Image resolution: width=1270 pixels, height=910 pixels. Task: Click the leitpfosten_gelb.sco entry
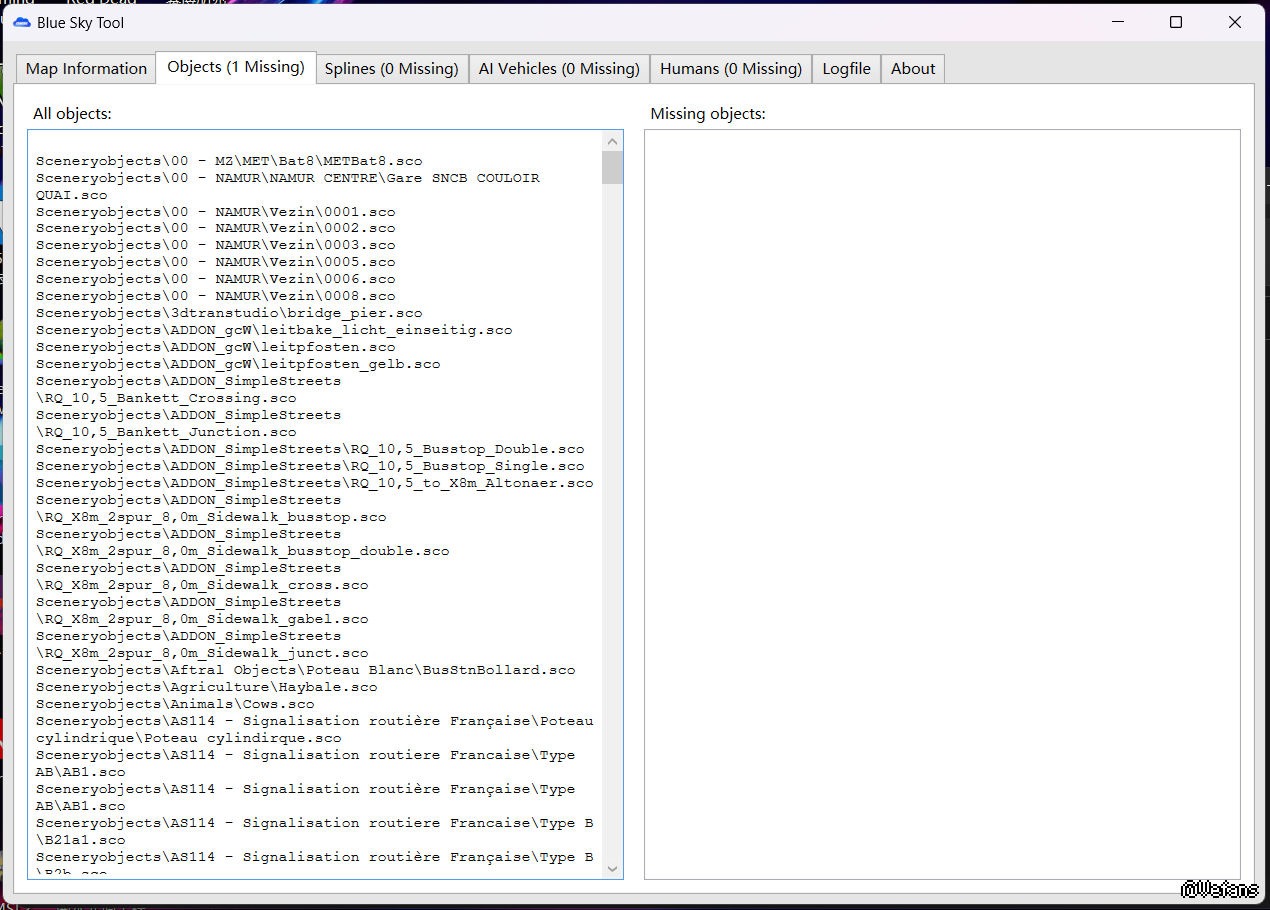click(x=238, y=365)
